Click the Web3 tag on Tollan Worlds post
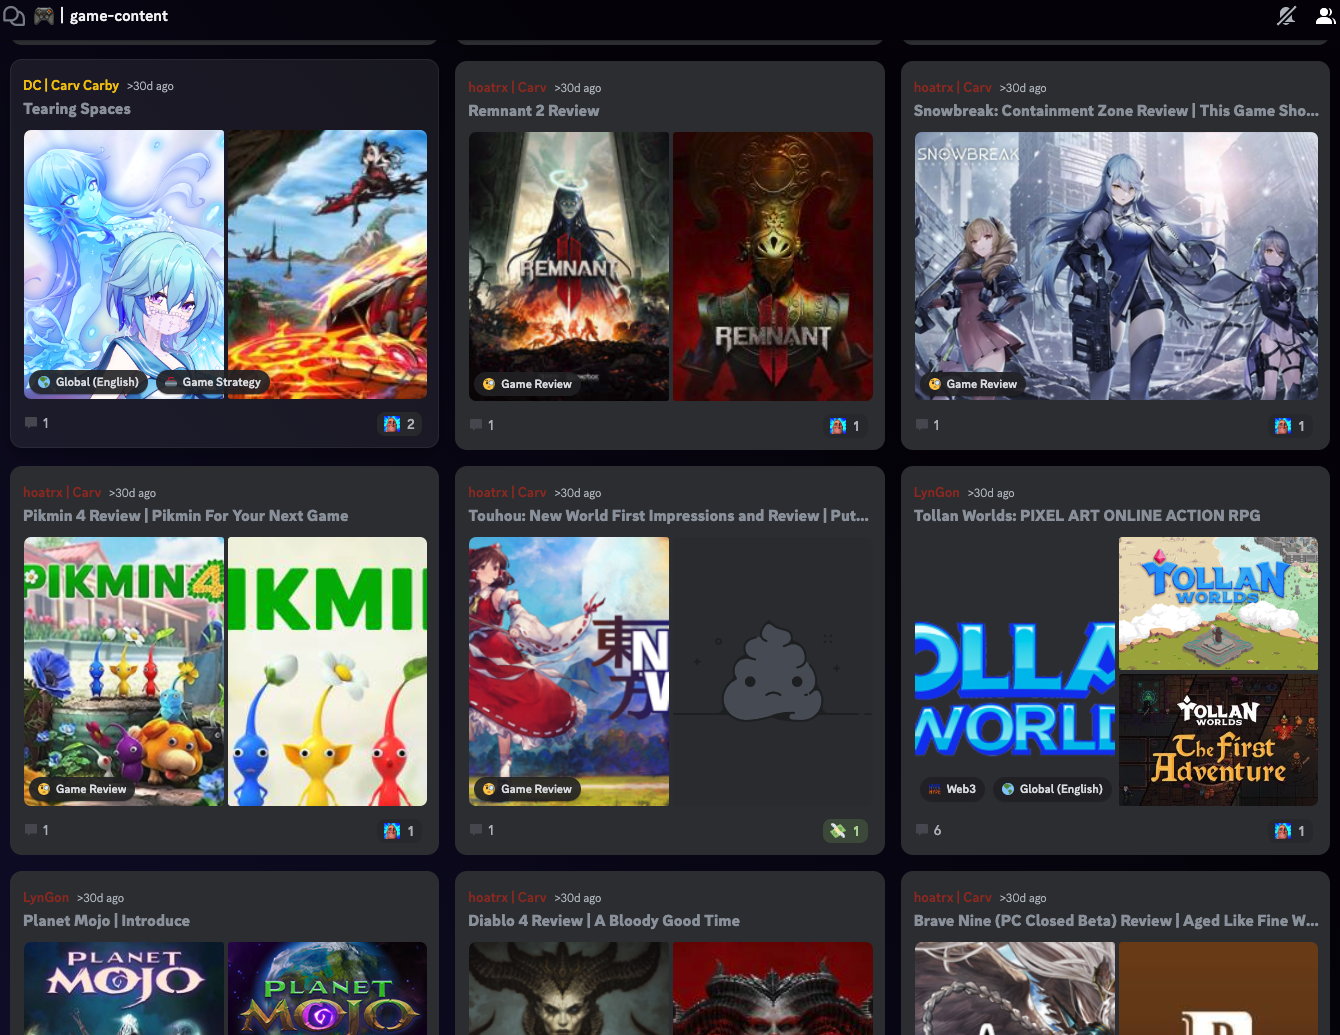The width and height of the screenshot is (1340, 1035). (x=952, y=789)
